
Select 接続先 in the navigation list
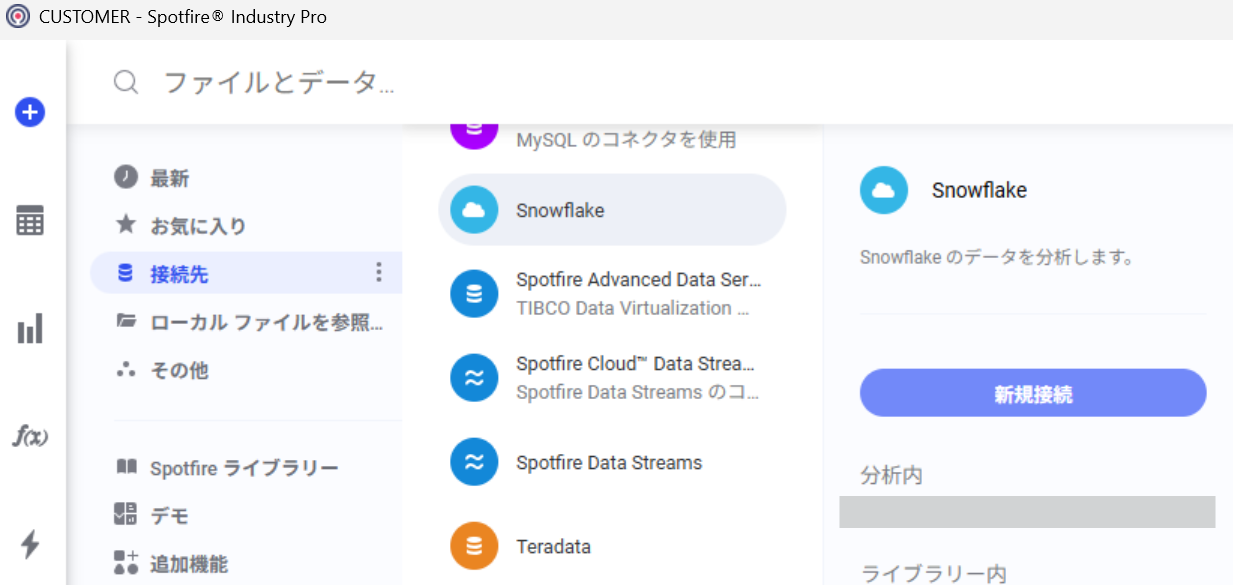[x=246, y=273]
